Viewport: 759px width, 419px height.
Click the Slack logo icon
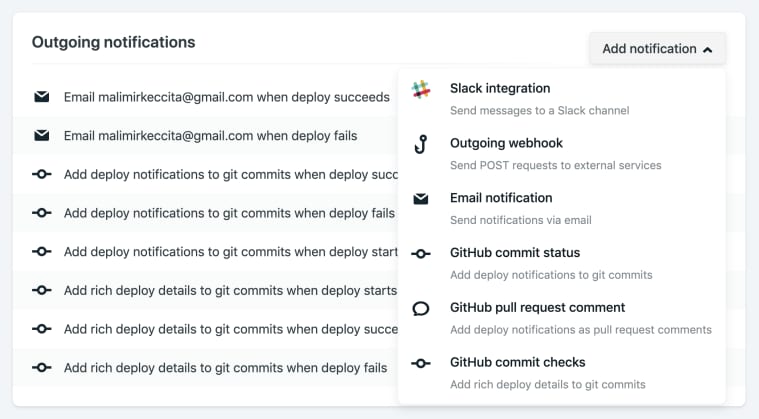(x=421, y=90)
